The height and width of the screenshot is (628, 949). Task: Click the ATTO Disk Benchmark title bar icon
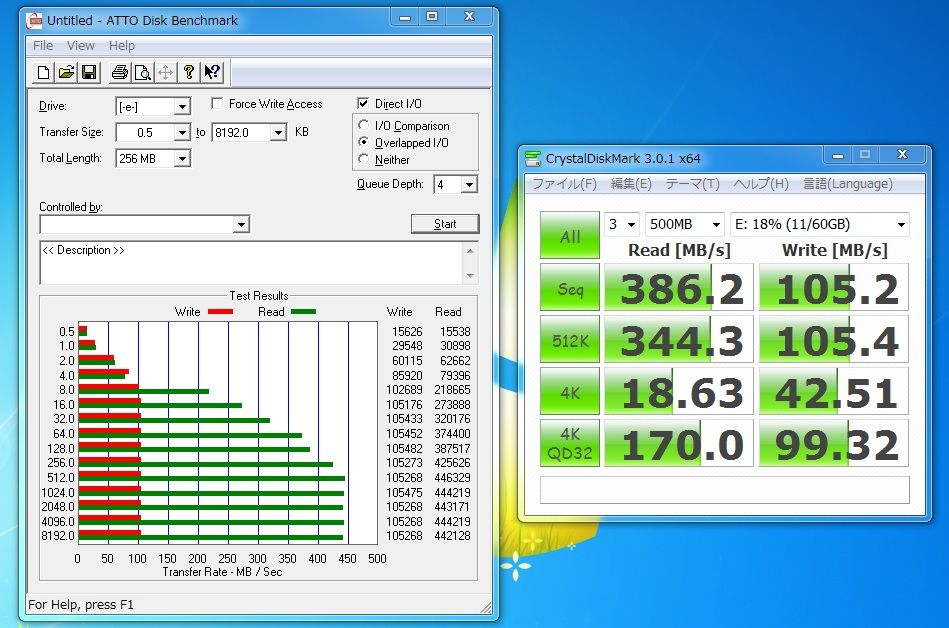[35, 19]
